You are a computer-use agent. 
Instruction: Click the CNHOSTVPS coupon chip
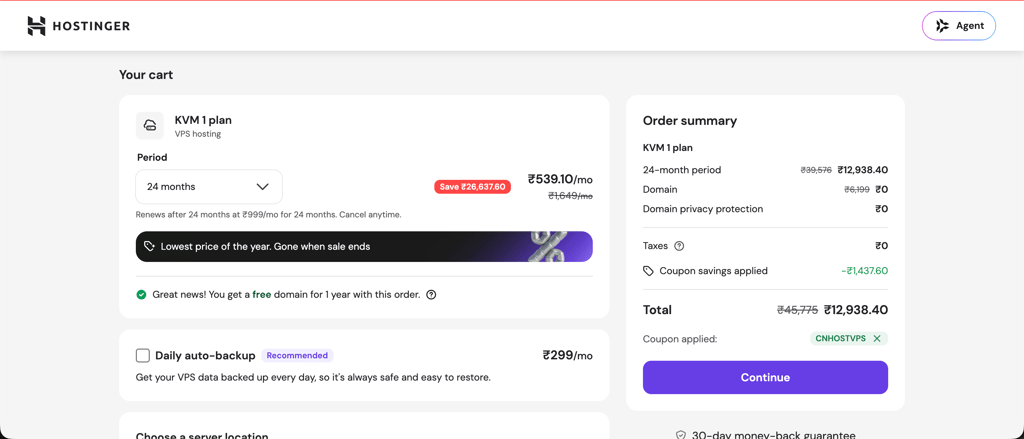(x=849, y=338)
